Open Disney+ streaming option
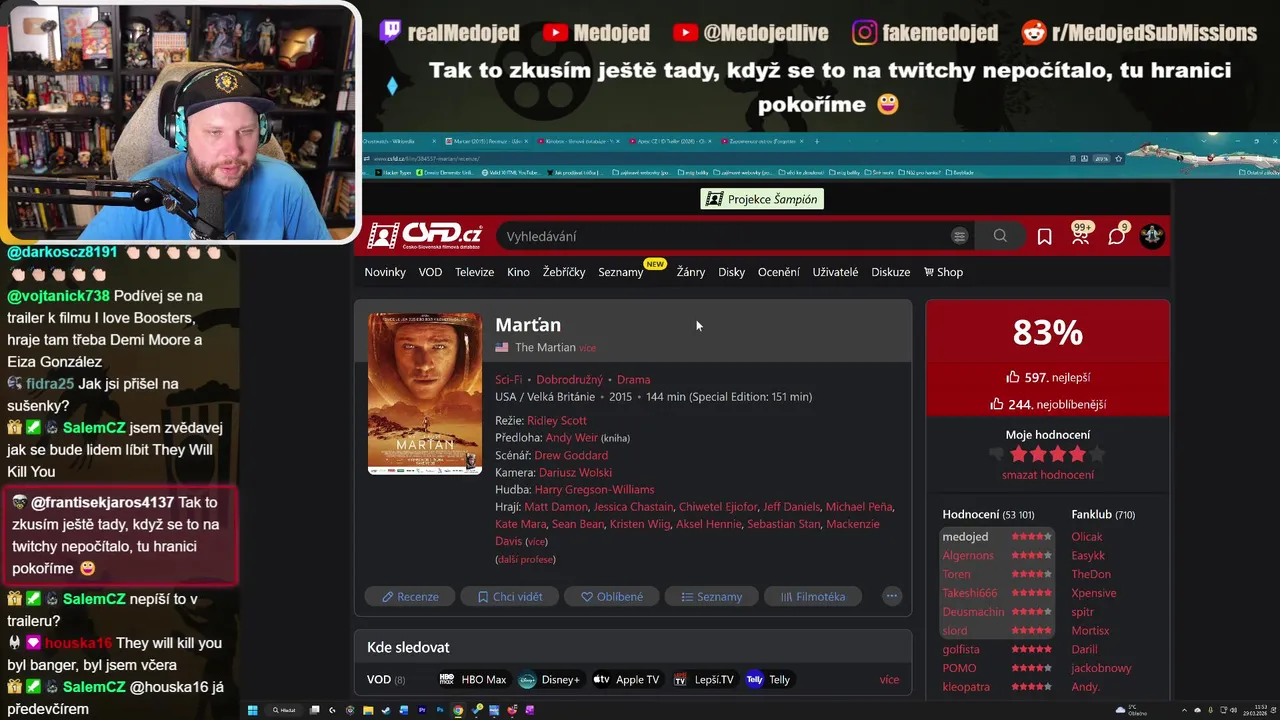The height and width of the screenshot is (720, 1280). [549, 679]
